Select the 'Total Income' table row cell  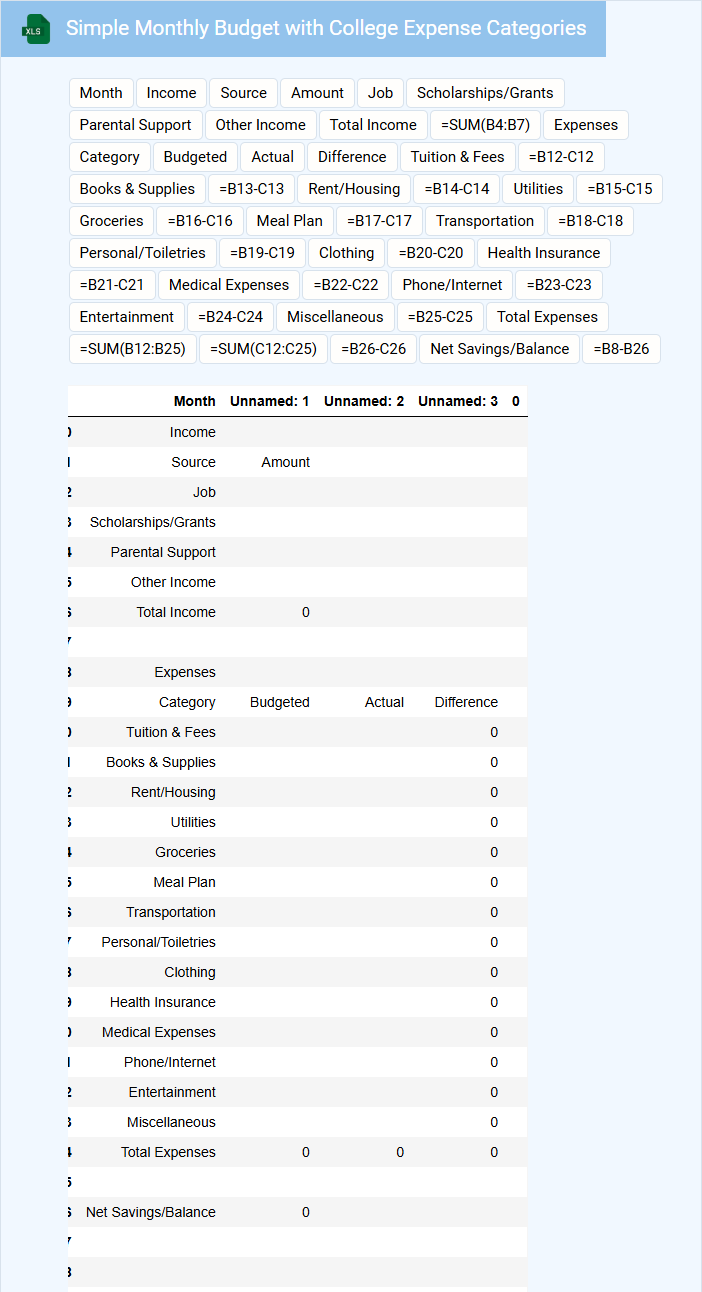(x=176, y=612)
